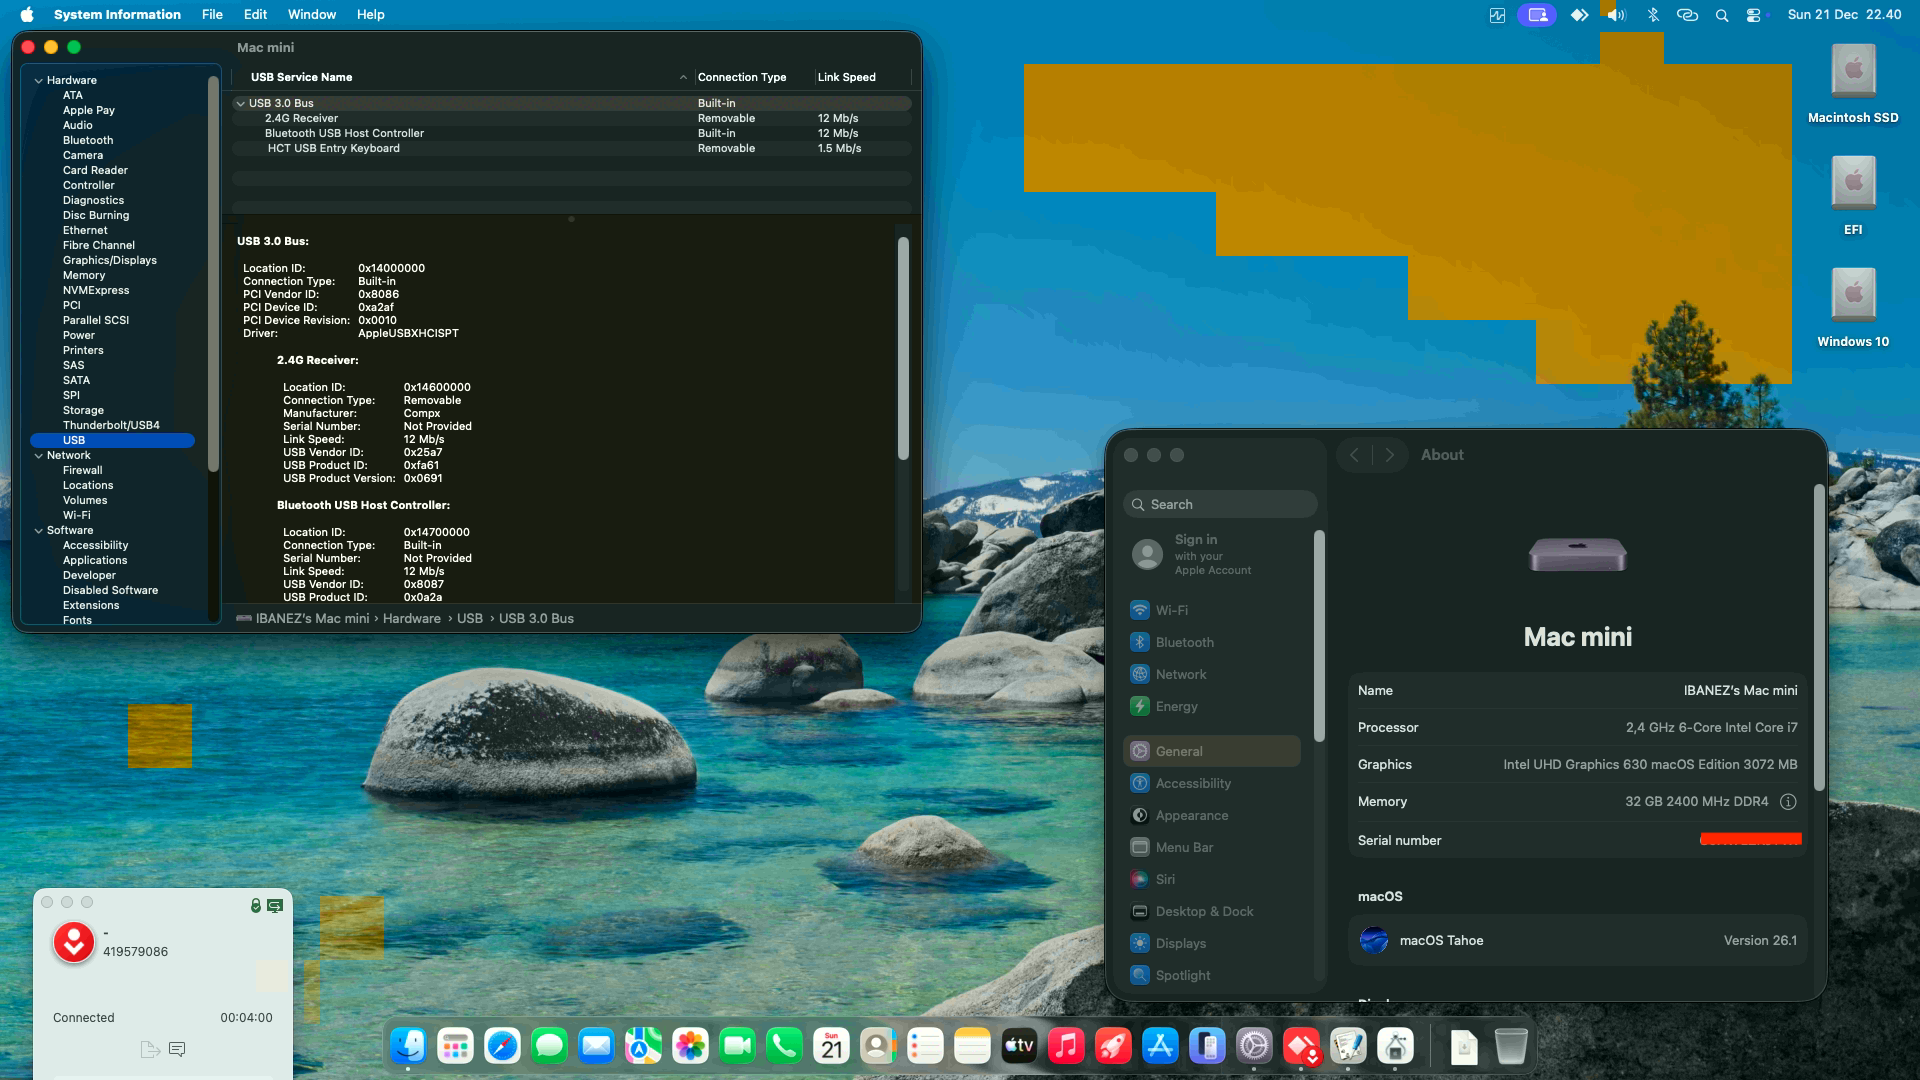Click the menu bar date and time
This screenshot has width=1920, height=1080.
coord(1844,15)
